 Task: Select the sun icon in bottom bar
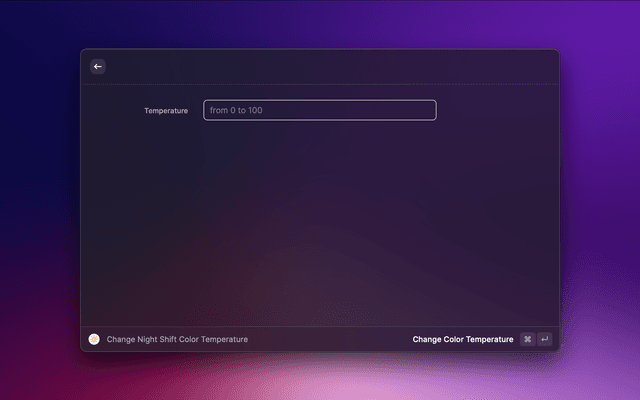(94, 339)
